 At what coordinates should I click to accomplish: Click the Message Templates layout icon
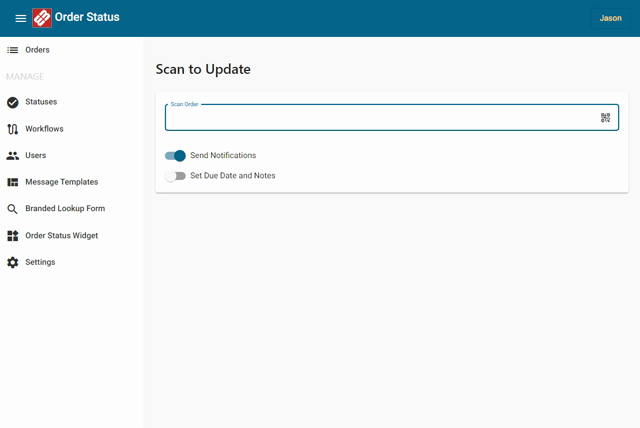(13, 182)
